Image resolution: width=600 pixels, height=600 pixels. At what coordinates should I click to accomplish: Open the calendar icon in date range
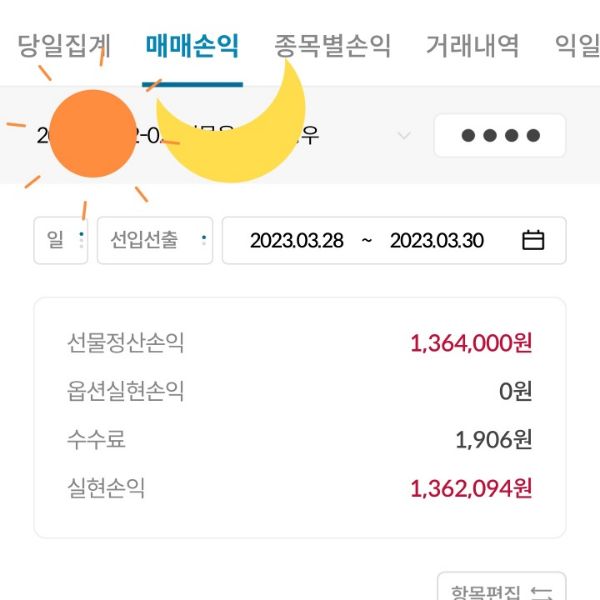coord(533,240)
